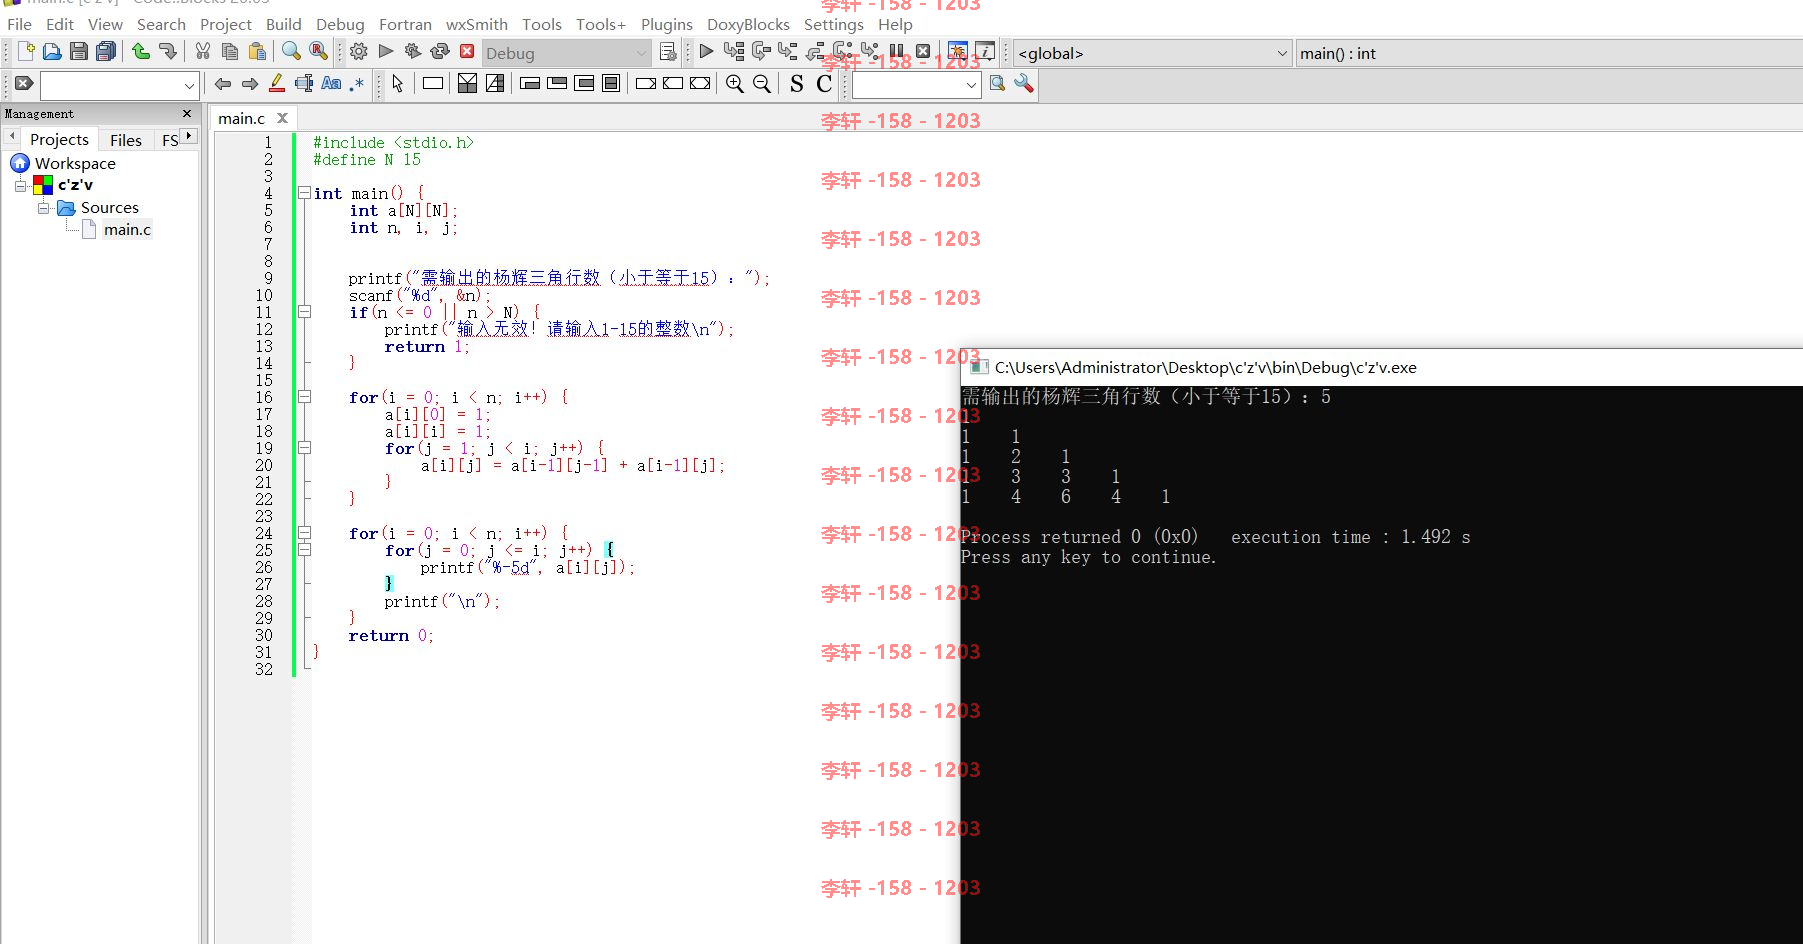Jump back with the left arrow icon

pyautogui.click(x=223, y=84)
